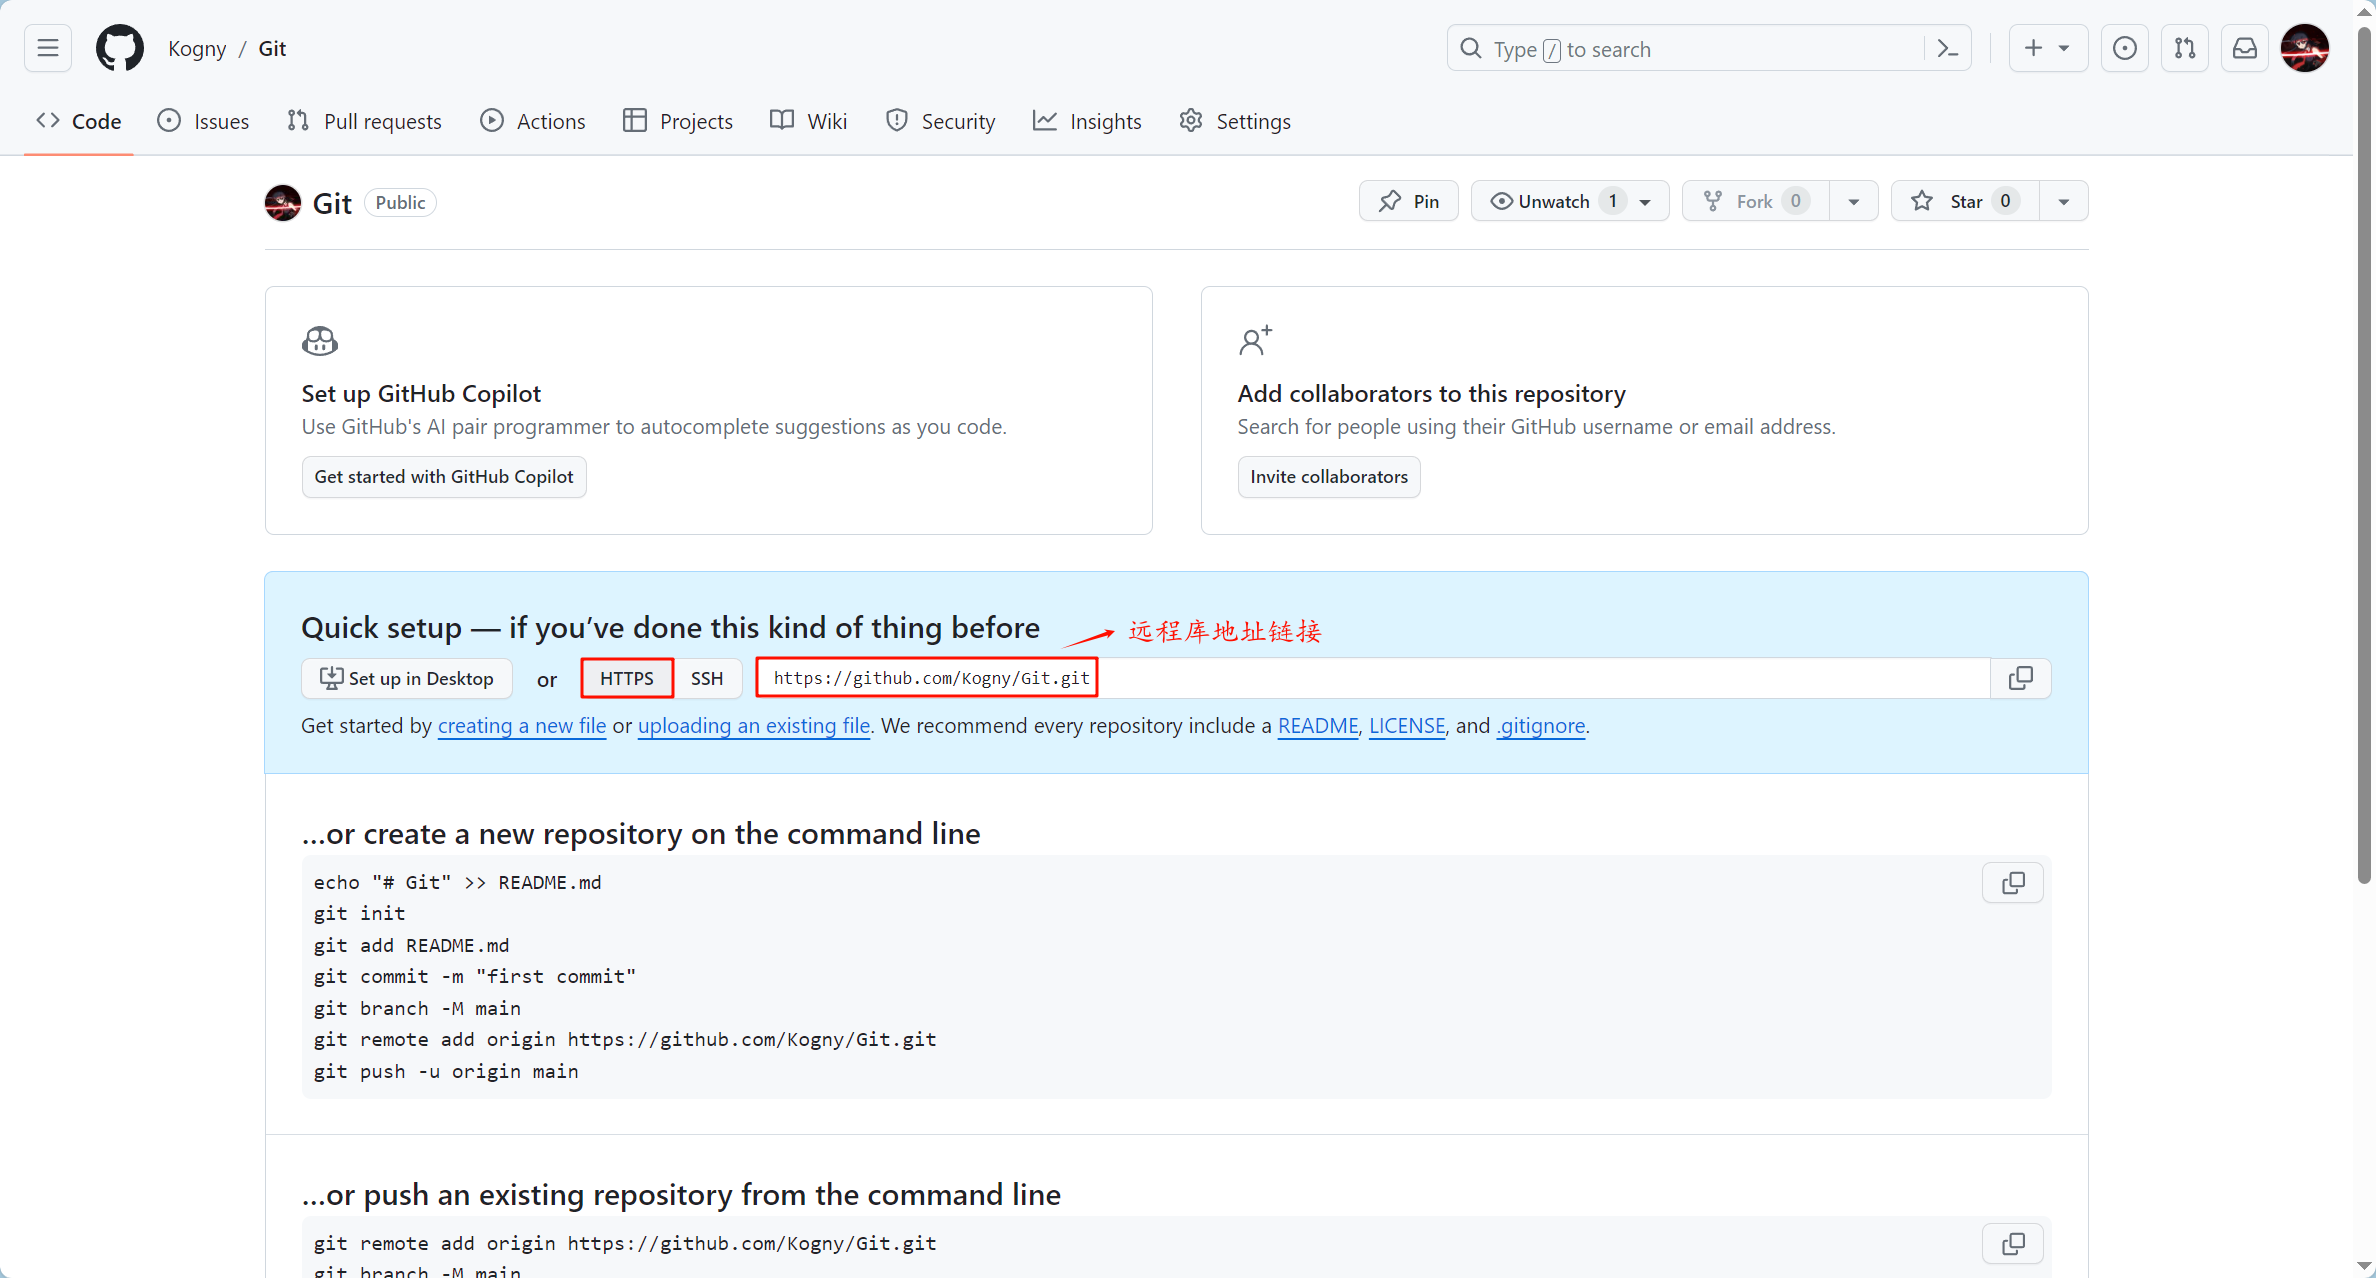
Task: Switch the clone URL to SSH
Action: coord(707,678)
